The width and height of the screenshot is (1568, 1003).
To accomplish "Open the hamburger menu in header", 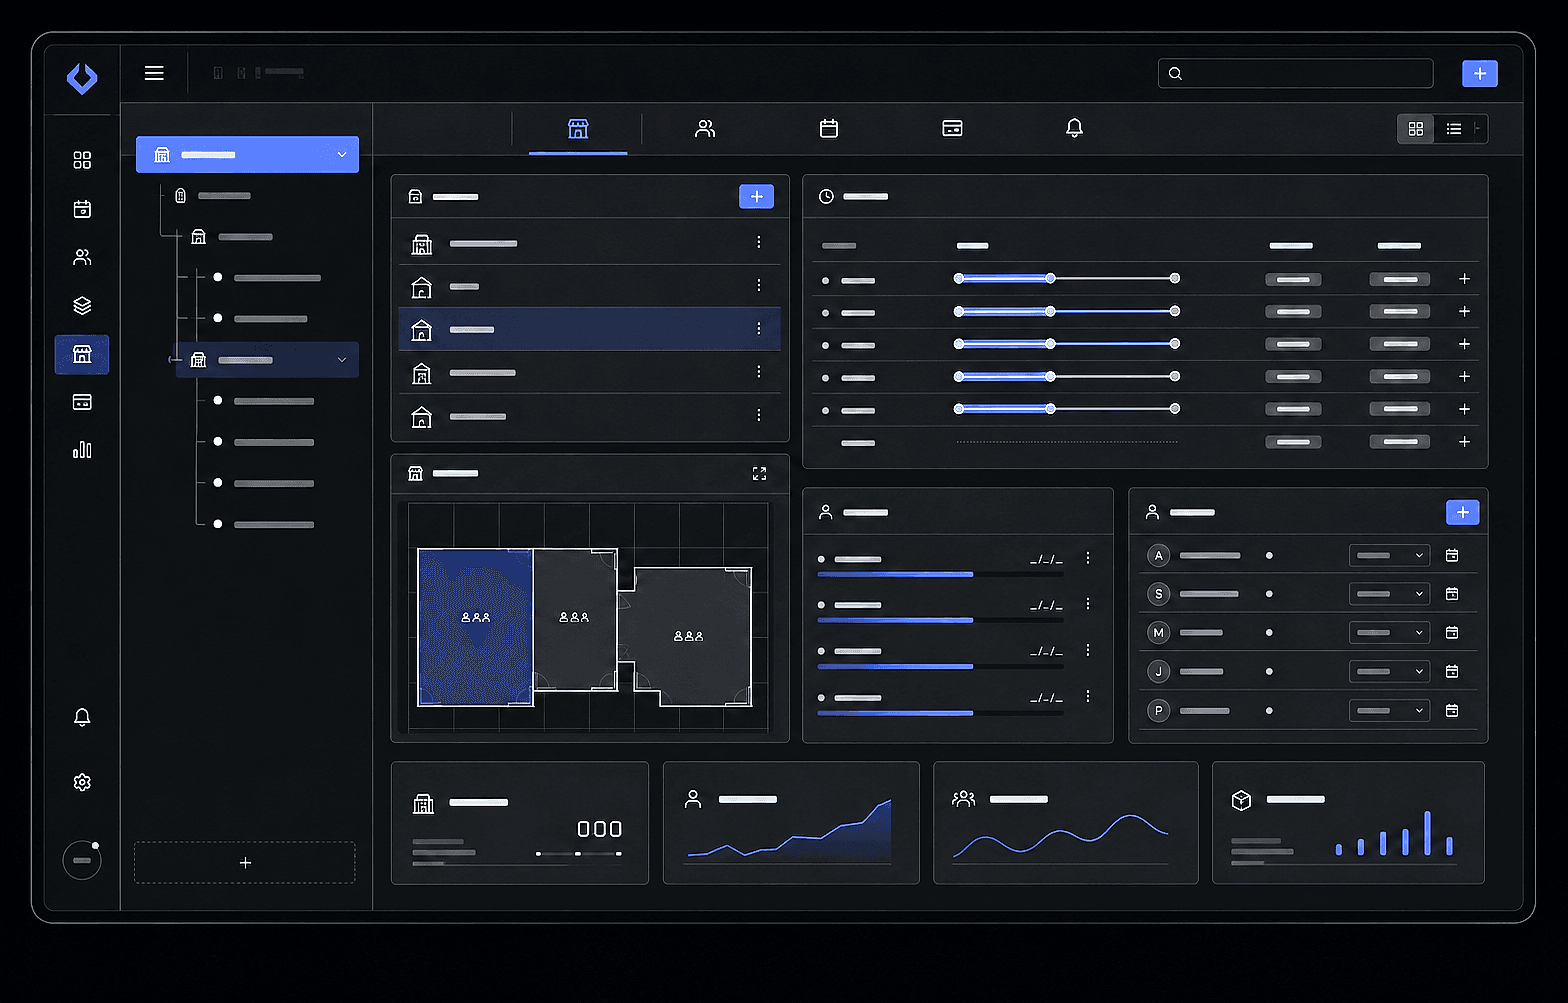I will [x=154, y=73].
